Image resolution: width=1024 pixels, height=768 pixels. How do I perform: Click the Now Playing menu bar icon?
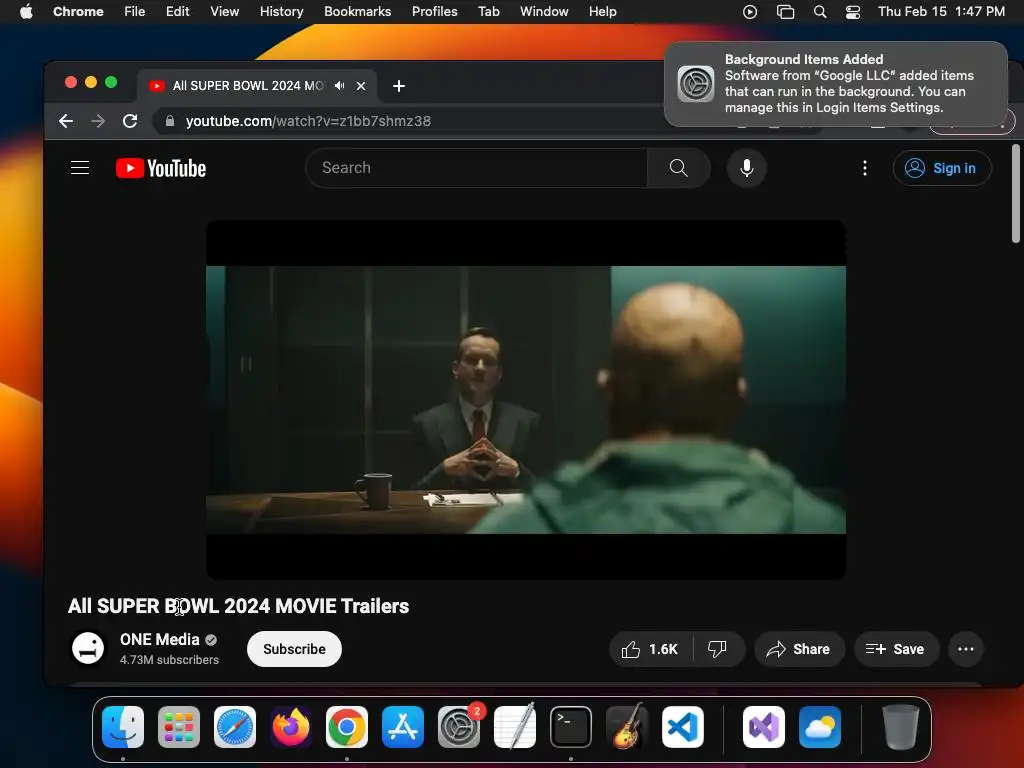(x=750, y=12)
